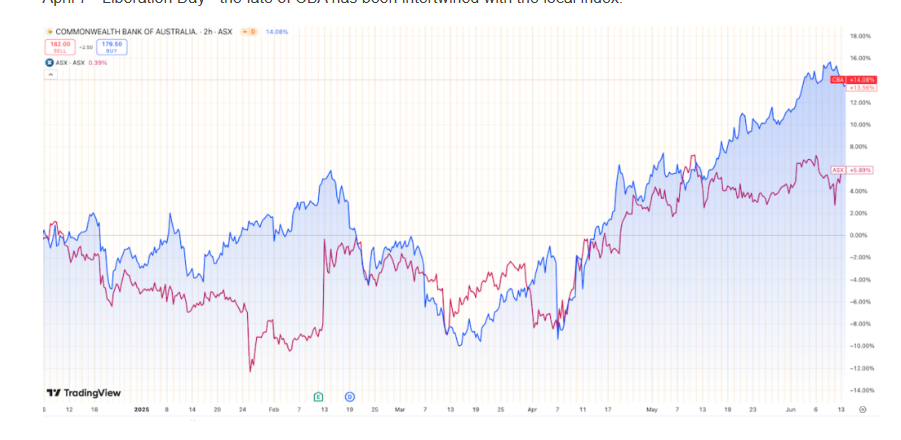Click the CBA price label tag
The height and width of the screenshot is (440, 901).
[837, 79]
